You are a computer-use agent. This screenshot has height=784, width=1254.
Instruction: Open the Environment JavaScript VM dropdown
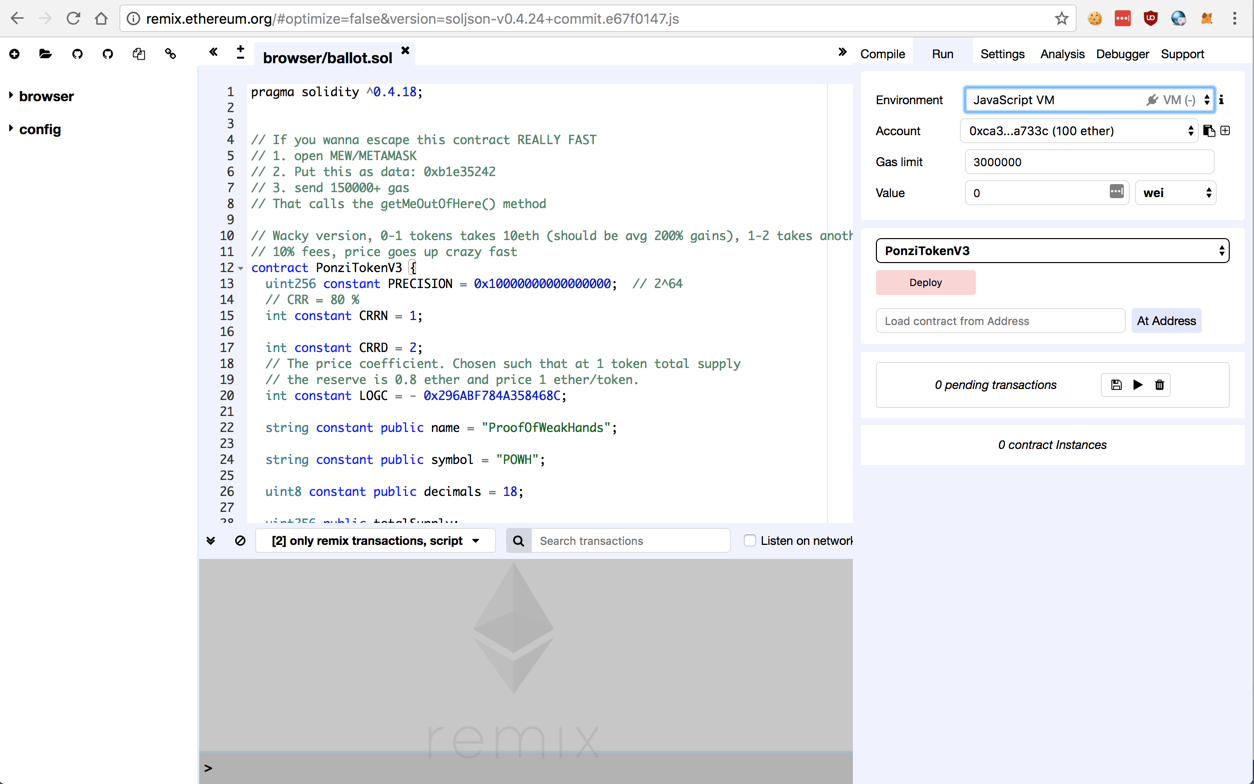tap(1090, 100)
